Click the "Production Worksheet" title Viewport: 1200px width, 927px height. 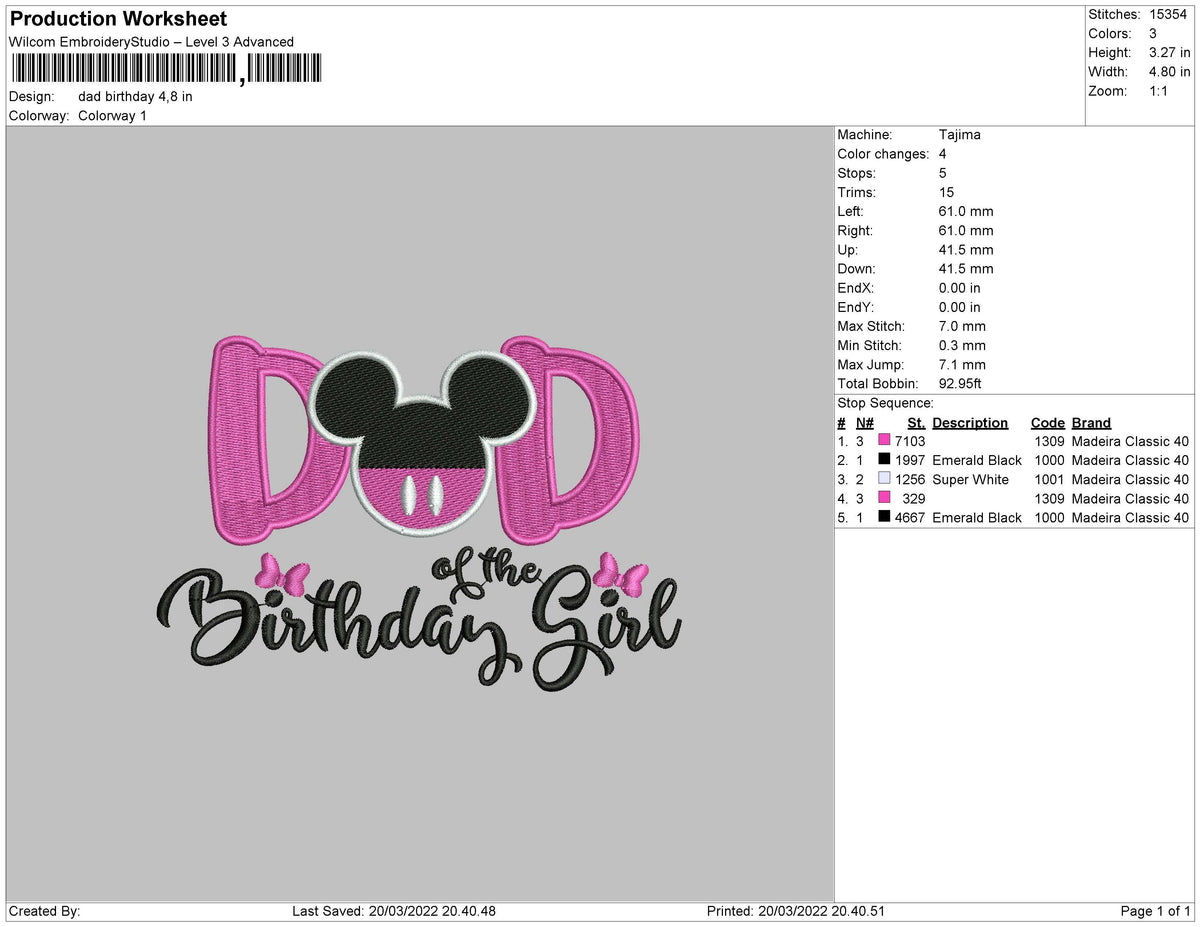point(118,19)
